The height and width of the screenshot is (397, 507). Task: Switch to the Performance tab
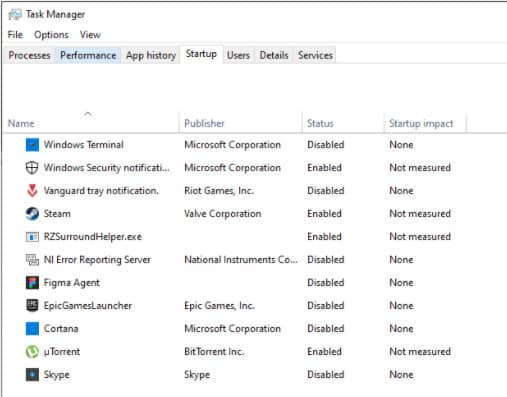coord(88,55)
